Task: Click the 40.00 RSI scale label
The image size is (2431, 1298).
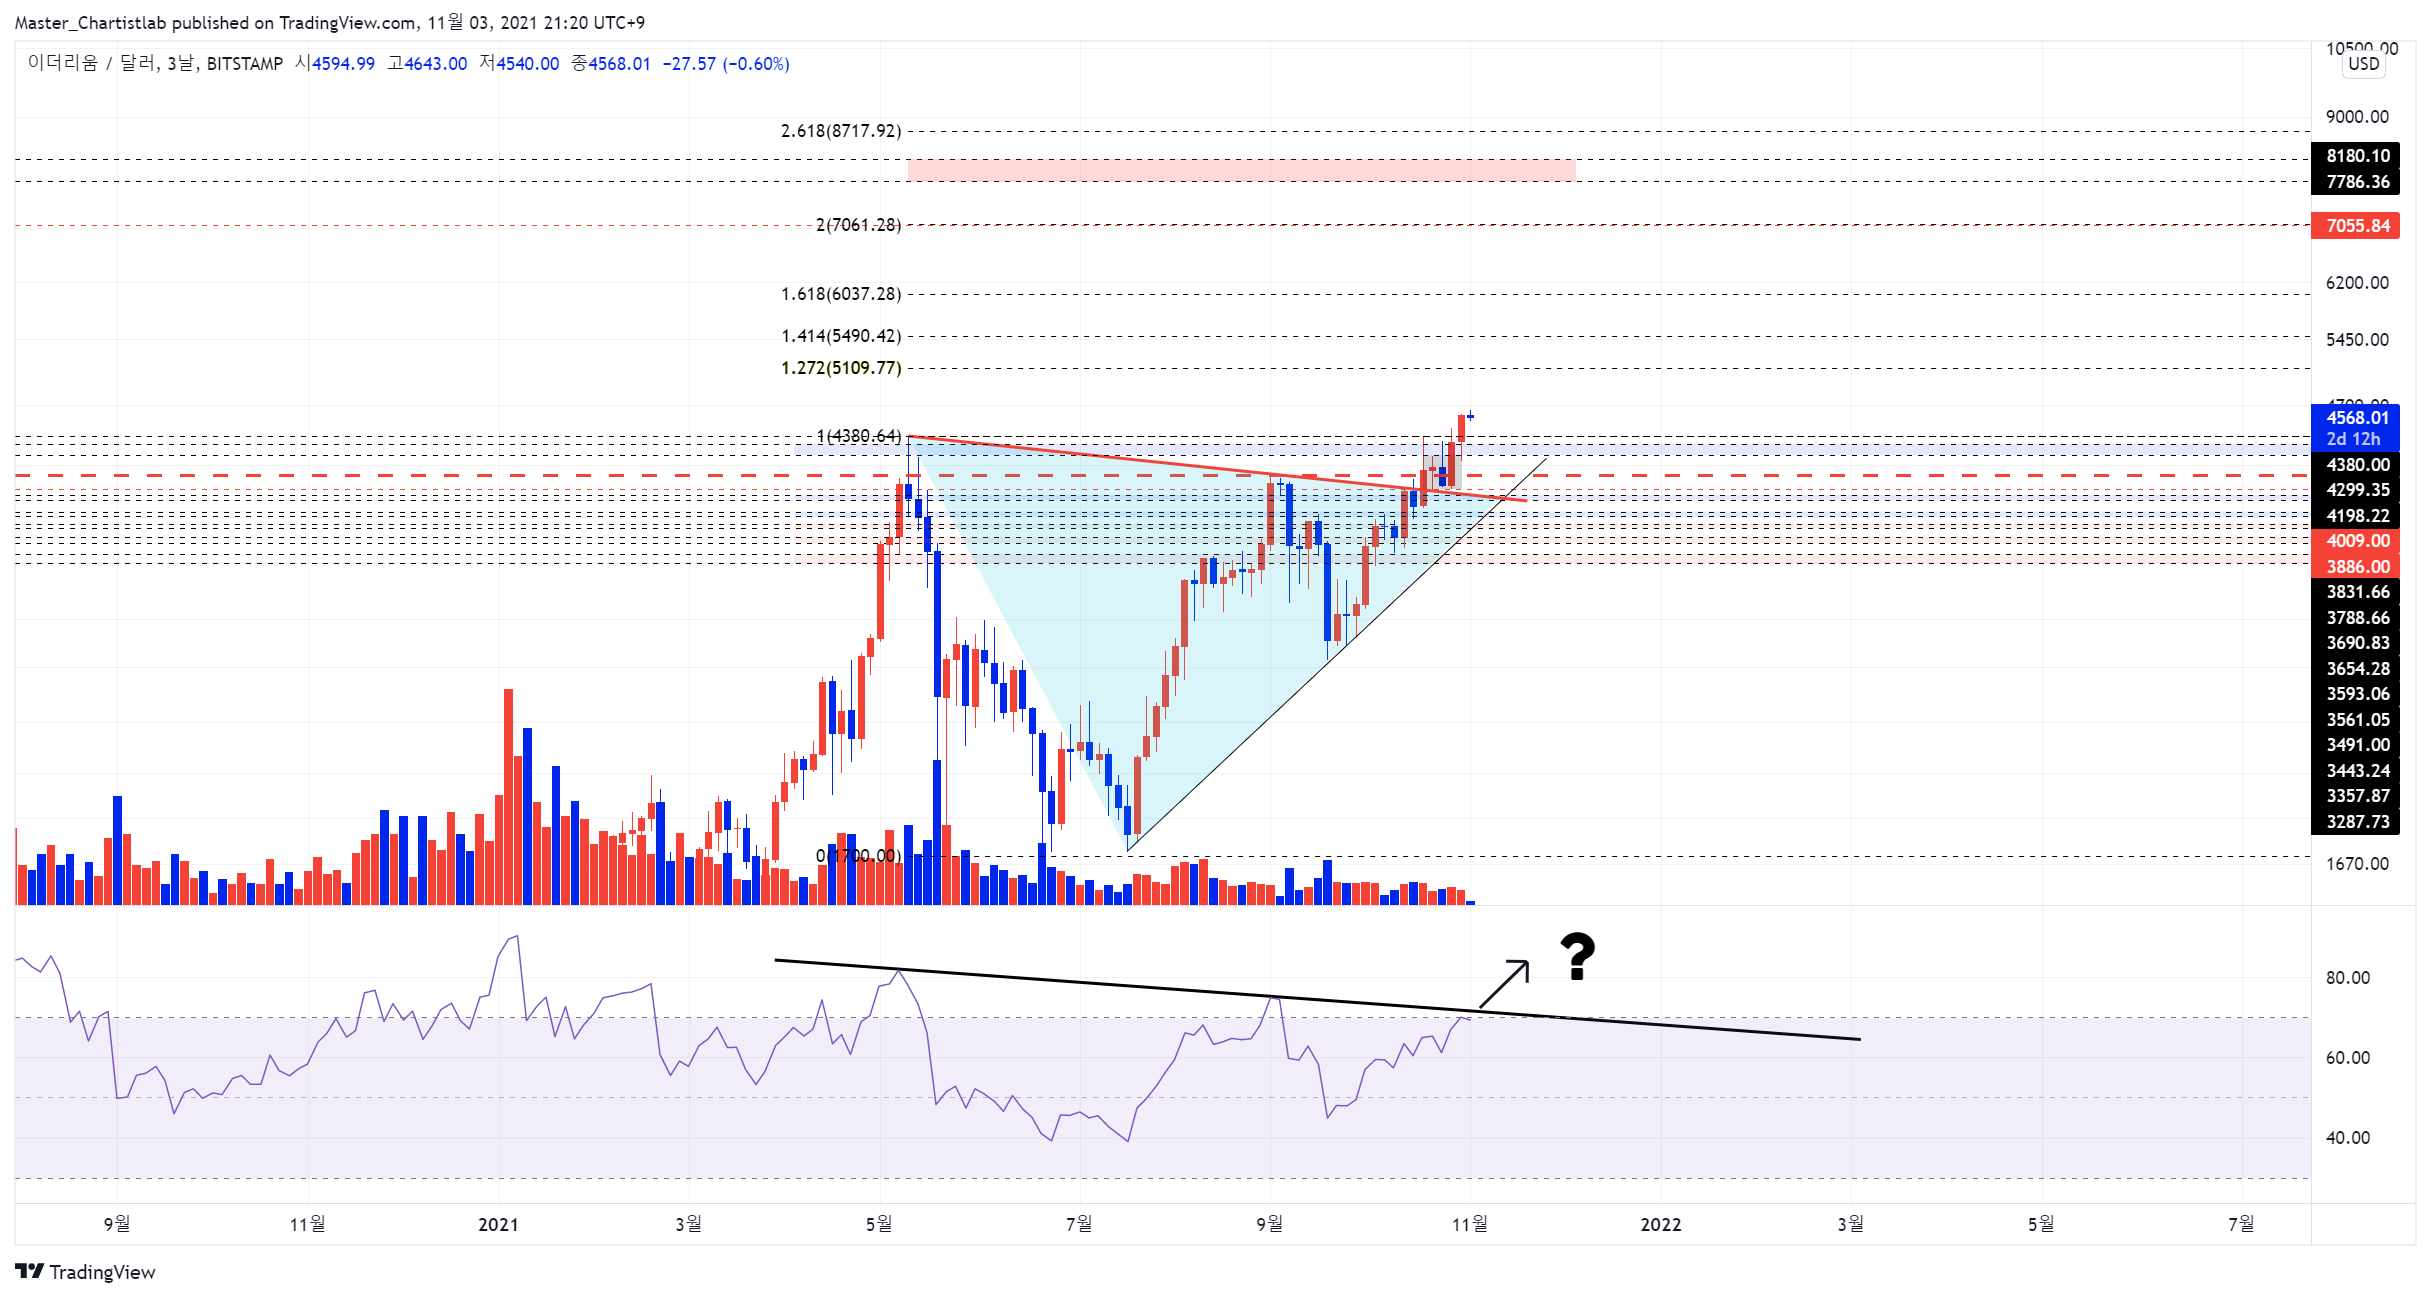Action: 2347,1138
